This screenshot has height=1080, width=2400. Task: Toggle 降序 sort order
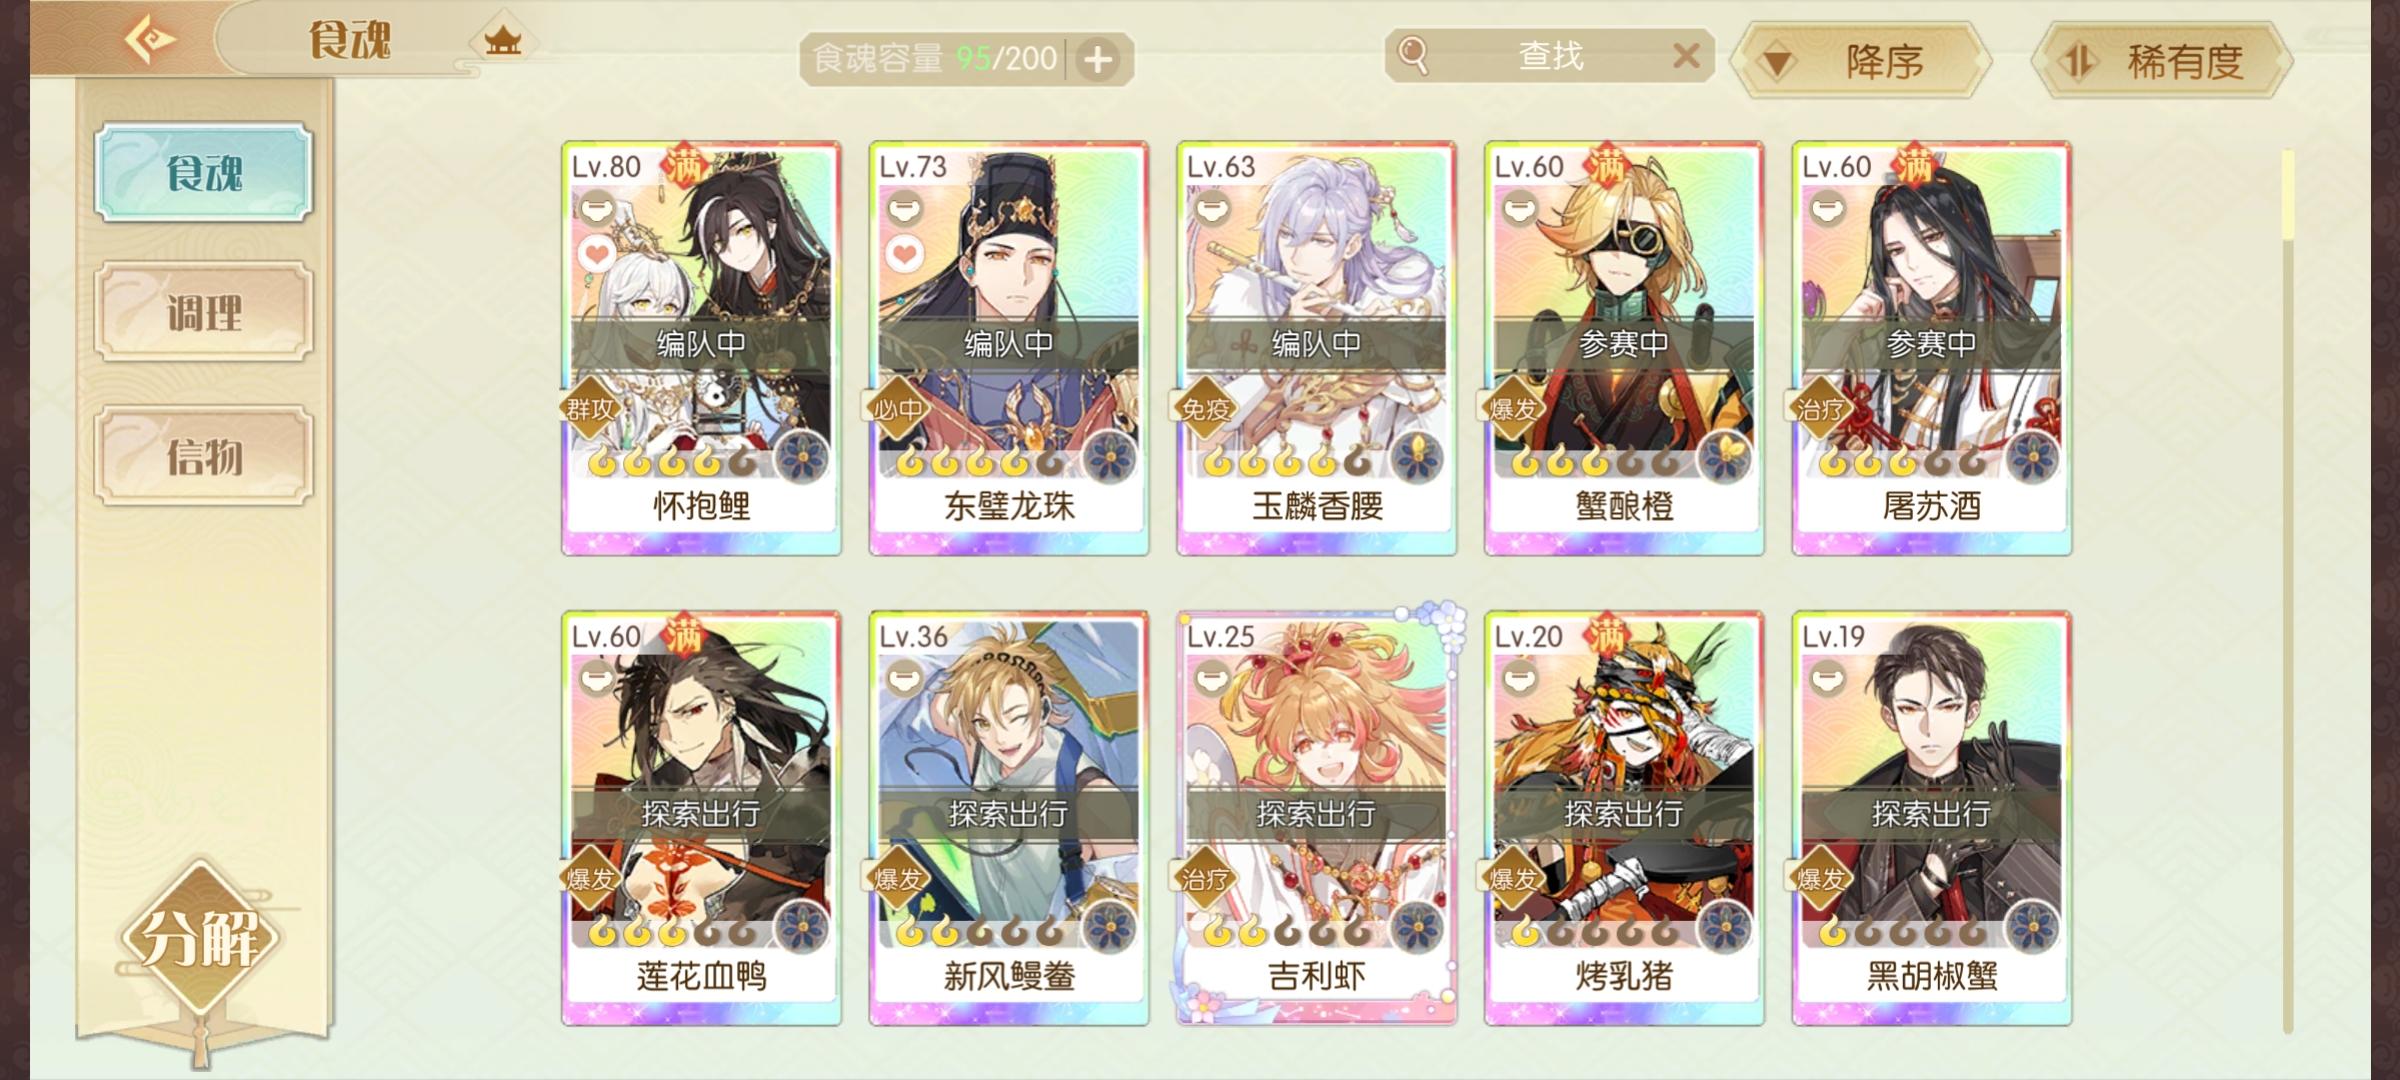1862,61
